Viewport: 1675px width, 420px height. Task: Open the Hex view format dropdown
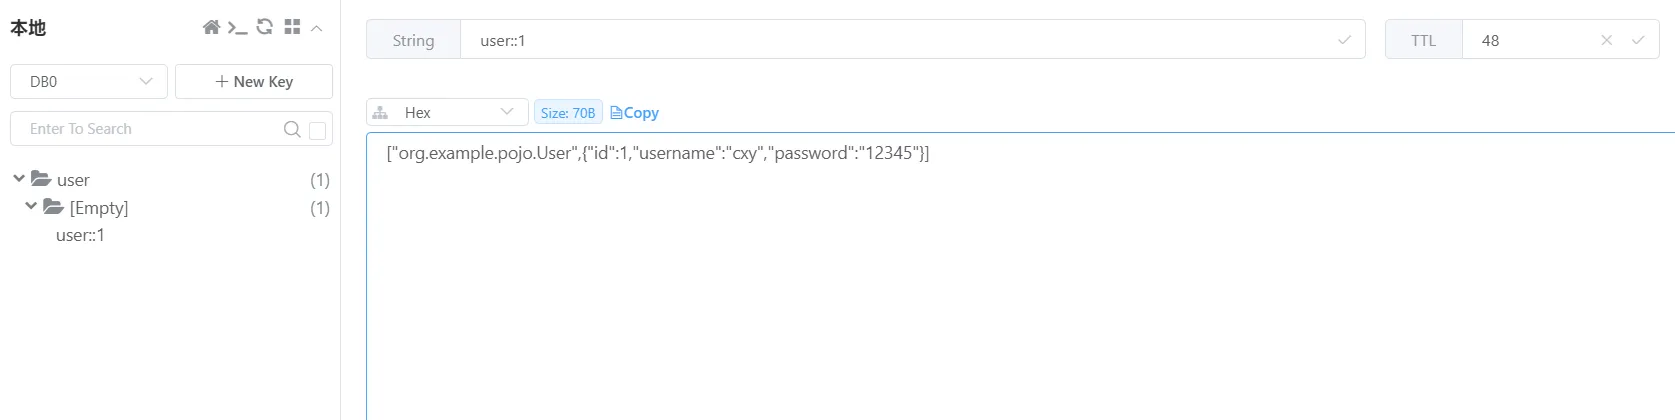pyautogui.click(x=447, y=112)
